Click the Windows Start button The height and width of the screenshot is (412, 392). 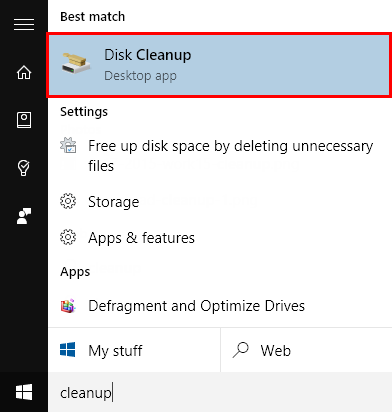24,392
